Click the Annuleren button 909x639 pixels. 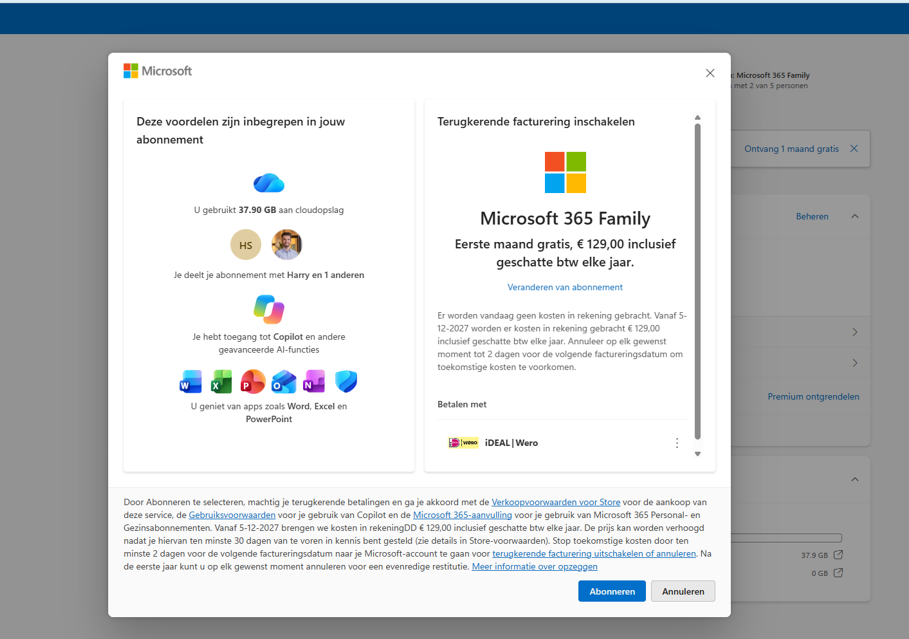683,591
